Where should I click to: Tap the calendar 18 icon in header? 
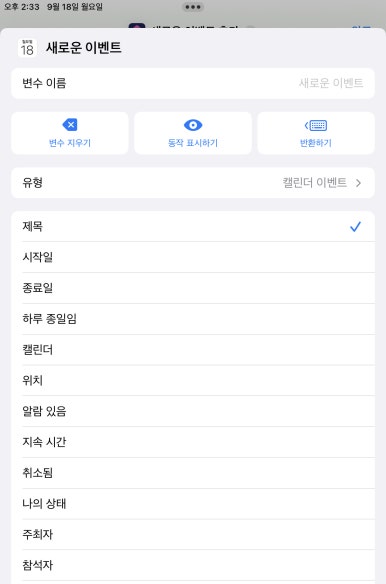pos(27,48)
